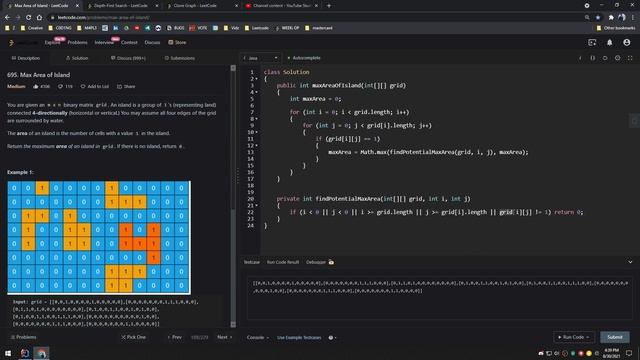Open the Java language dropdown
Viewport: 640px width, 360px height.
(260, 58)
